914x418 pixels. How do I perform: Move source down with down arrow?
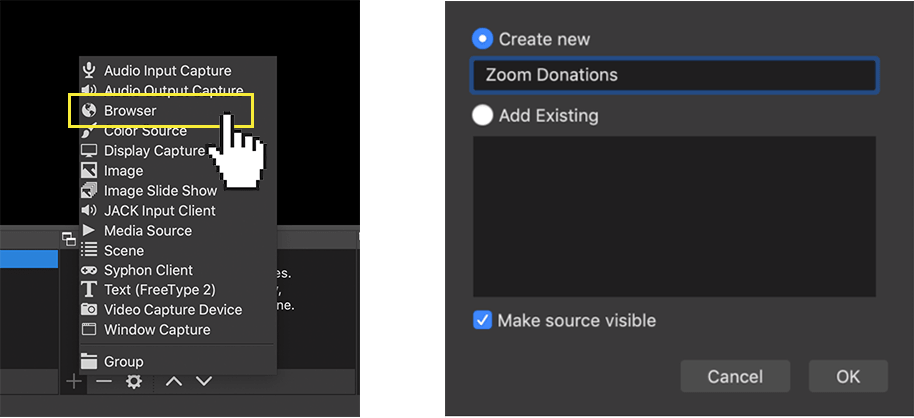[x=204, y=381]
